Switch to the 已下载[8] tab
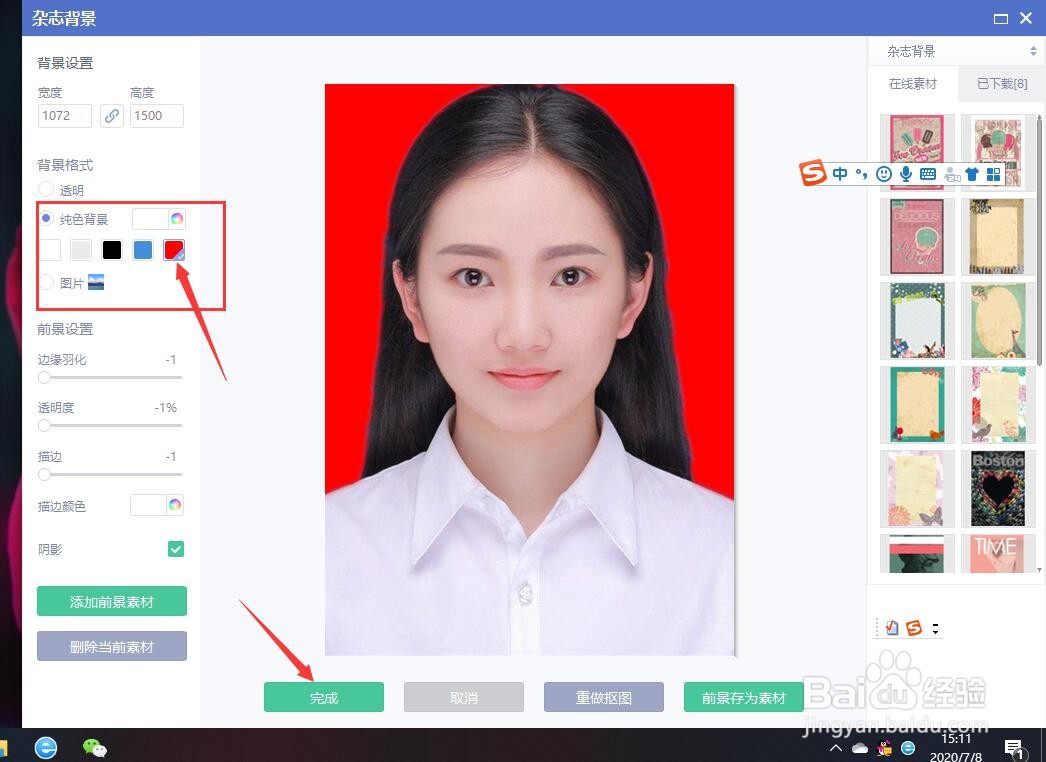 (x=1000, y=84)
